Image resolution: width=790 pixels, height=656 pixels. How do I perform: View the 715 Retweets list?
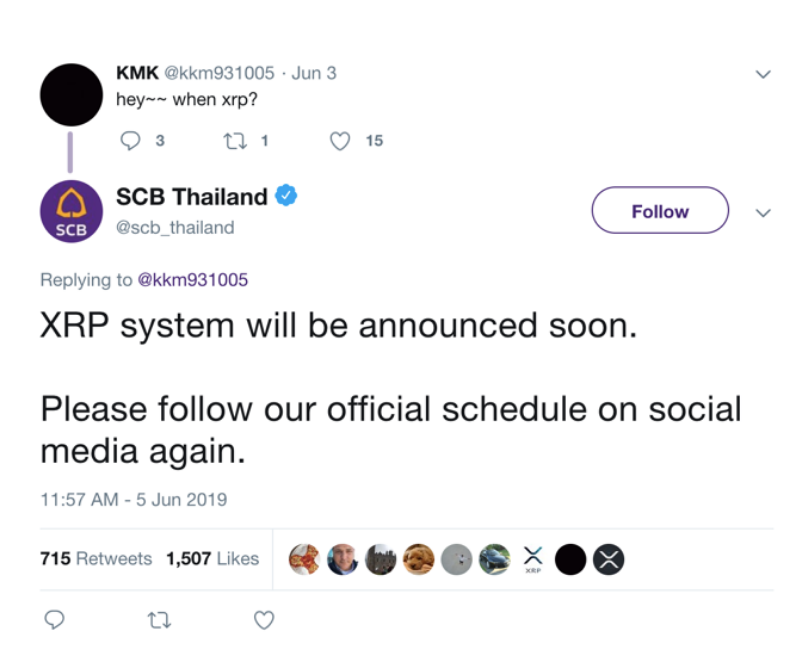point(96,558)
